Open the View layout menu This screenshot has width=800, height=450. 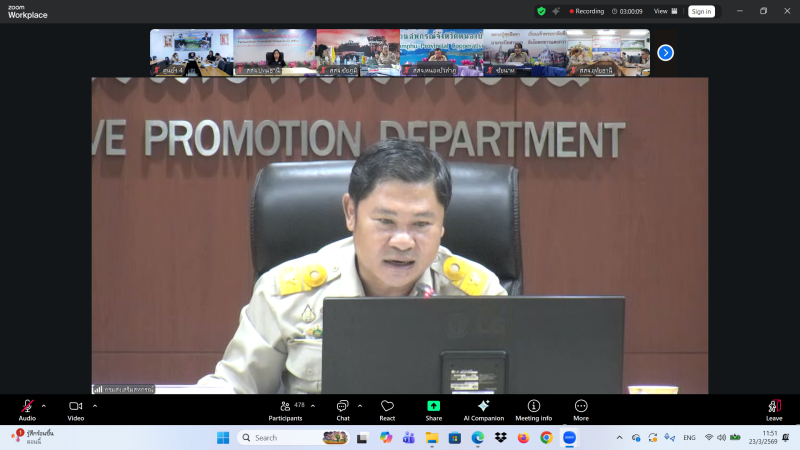(x=664, y=11)
